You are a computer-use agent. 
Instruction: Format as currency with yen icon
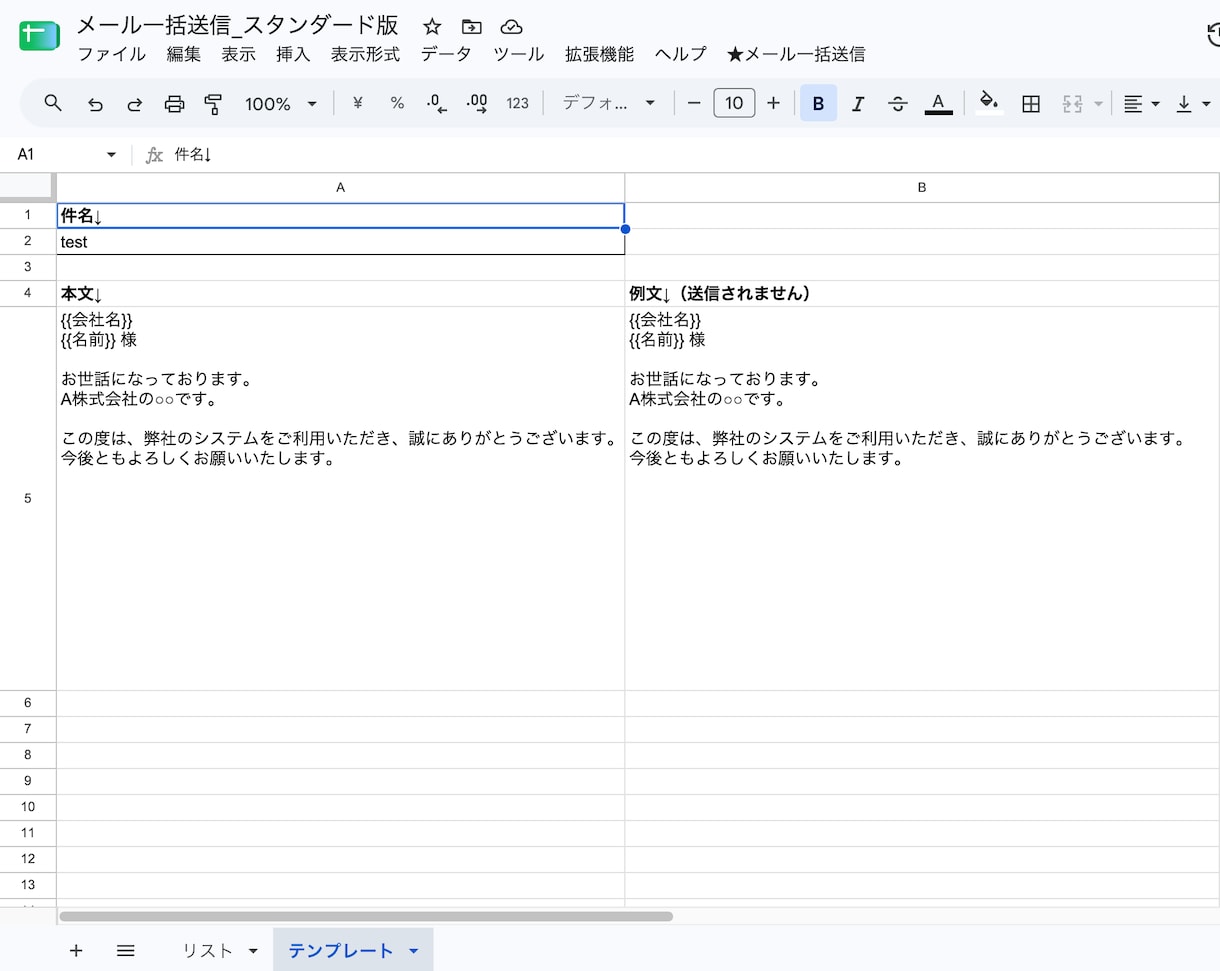click(357, 103)
